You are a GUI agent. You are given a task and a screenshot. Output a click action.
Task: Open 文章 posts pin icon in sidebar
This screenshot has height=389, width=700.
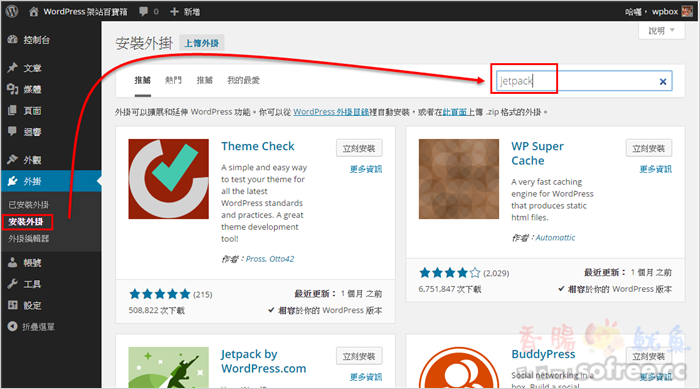12,68
